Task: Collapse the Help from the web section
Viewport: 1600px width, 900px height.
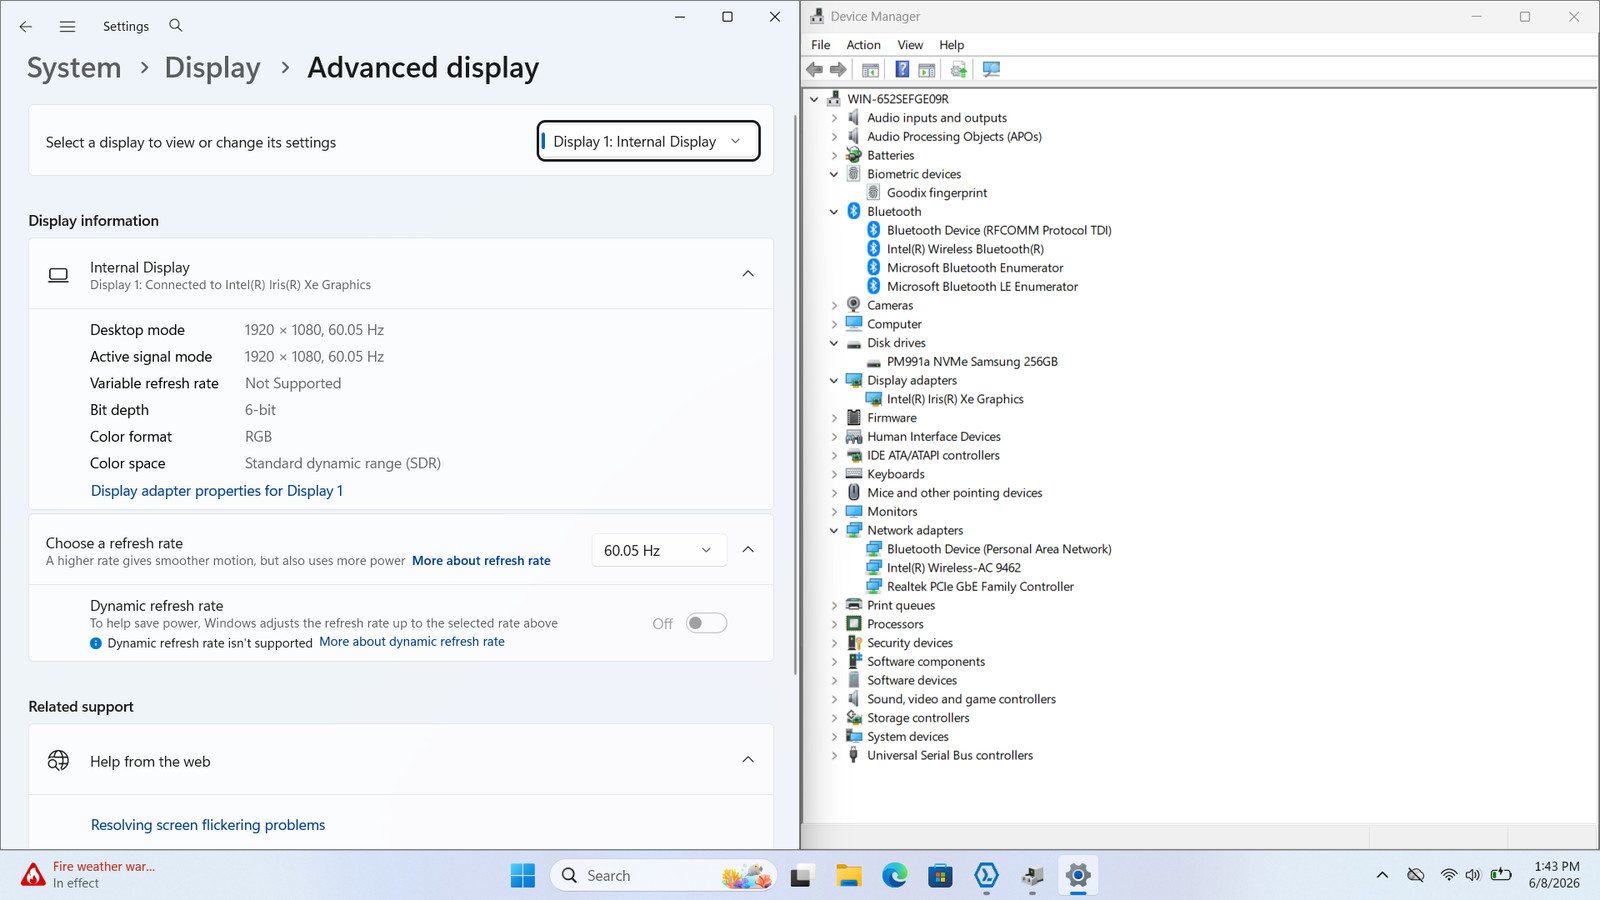Action: (x=748, y=760)
